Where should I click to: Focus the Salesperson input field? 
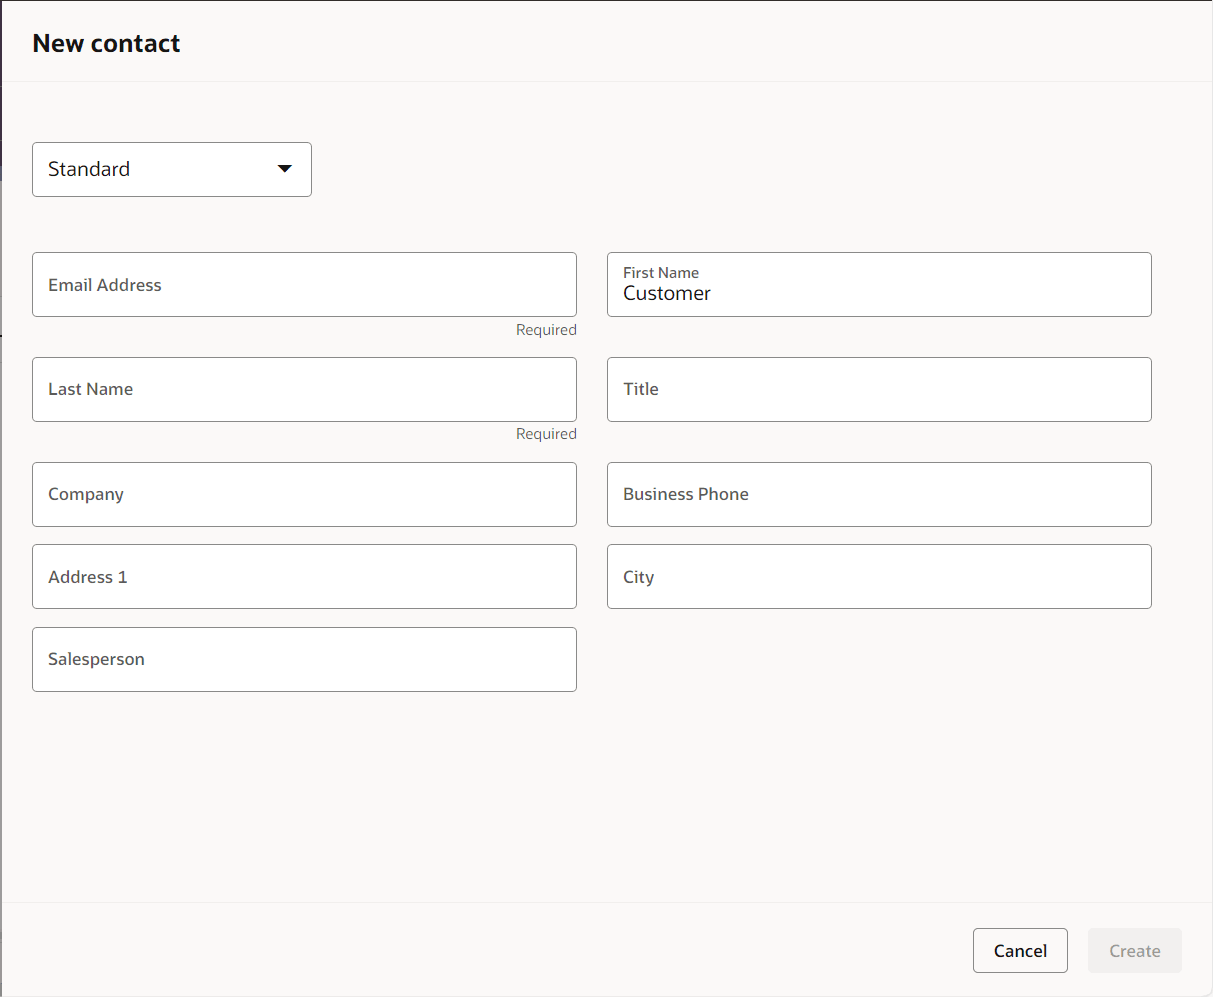point(304,659)
